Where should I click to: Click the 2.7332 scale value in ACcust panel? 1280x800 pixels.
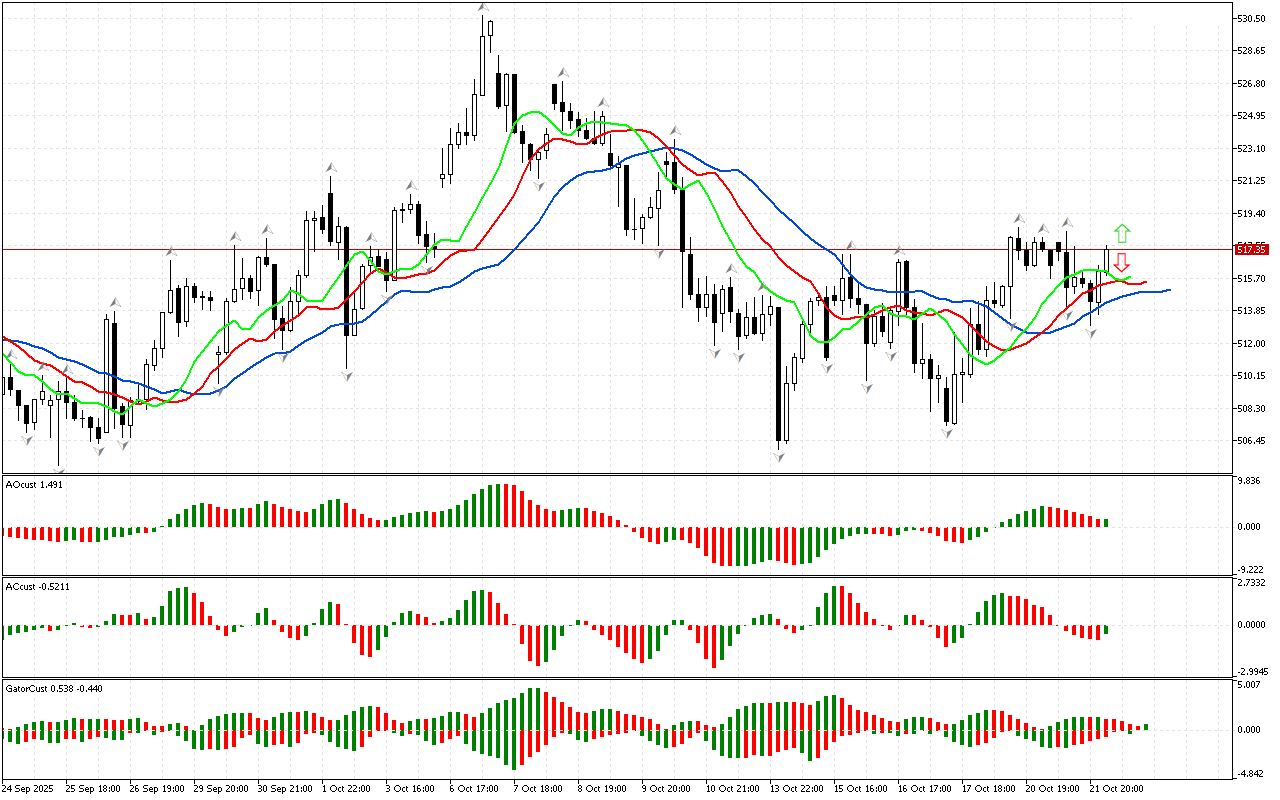1252,581
